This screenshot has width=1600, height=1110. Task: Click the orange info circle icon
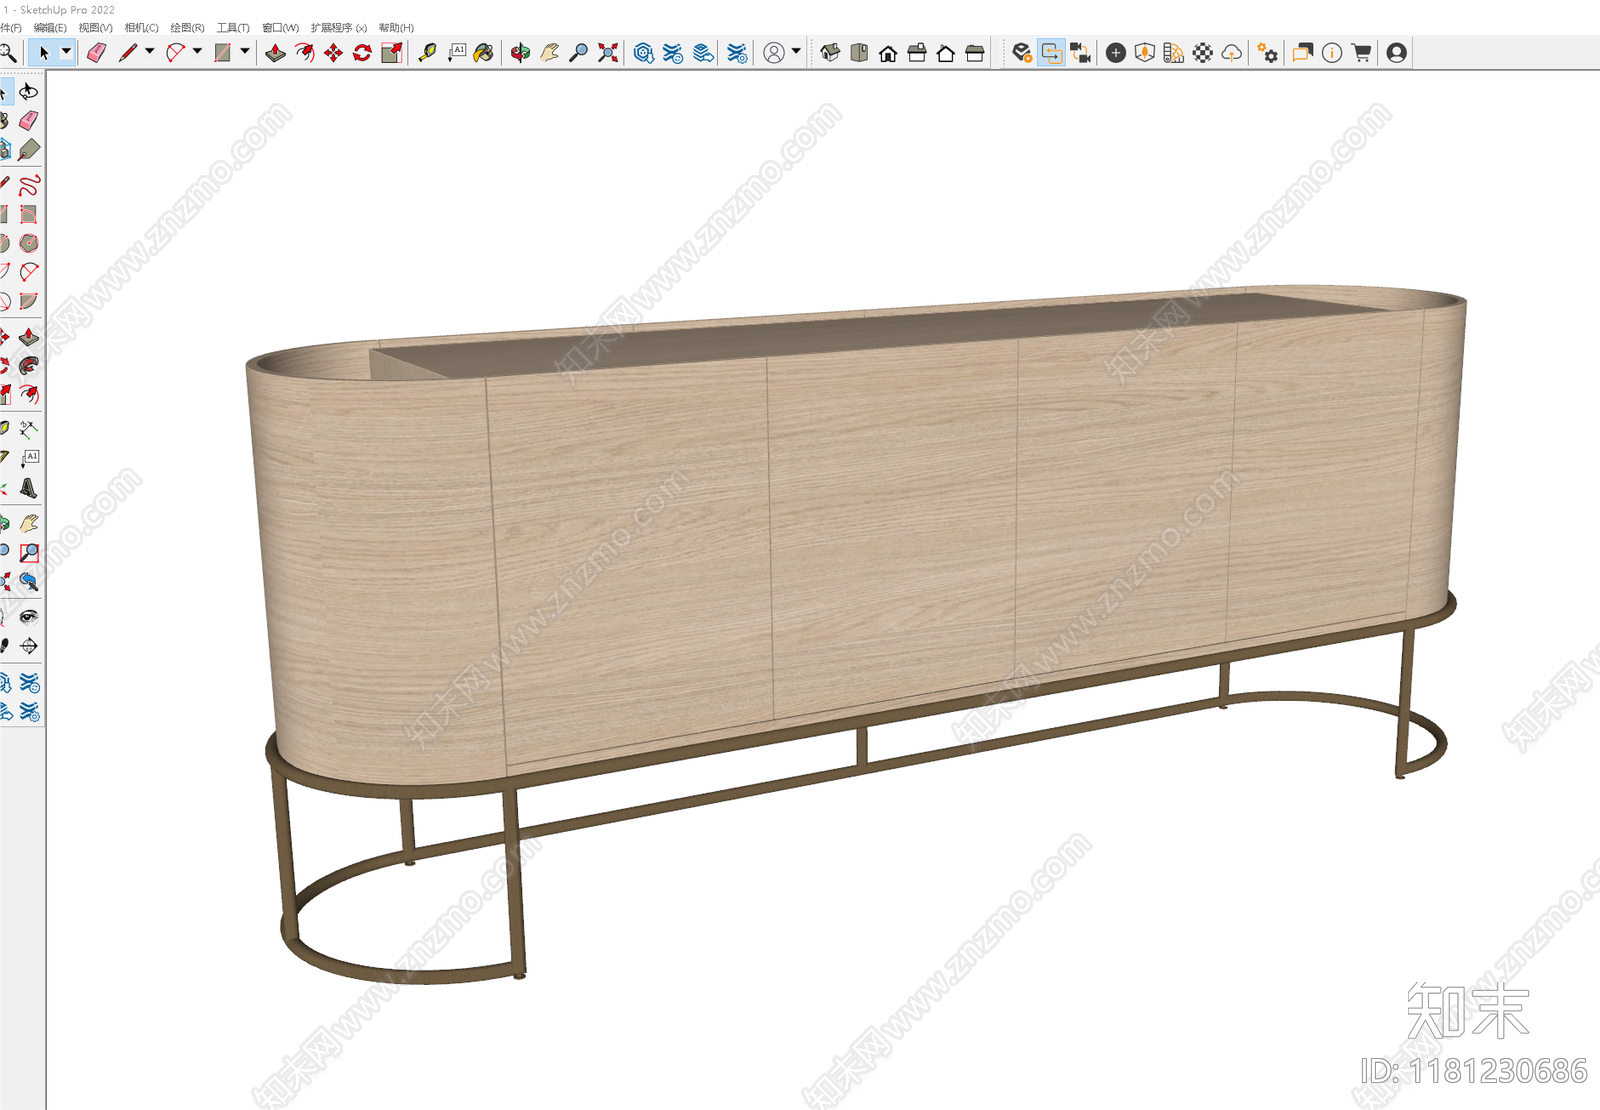[1332, 53]
